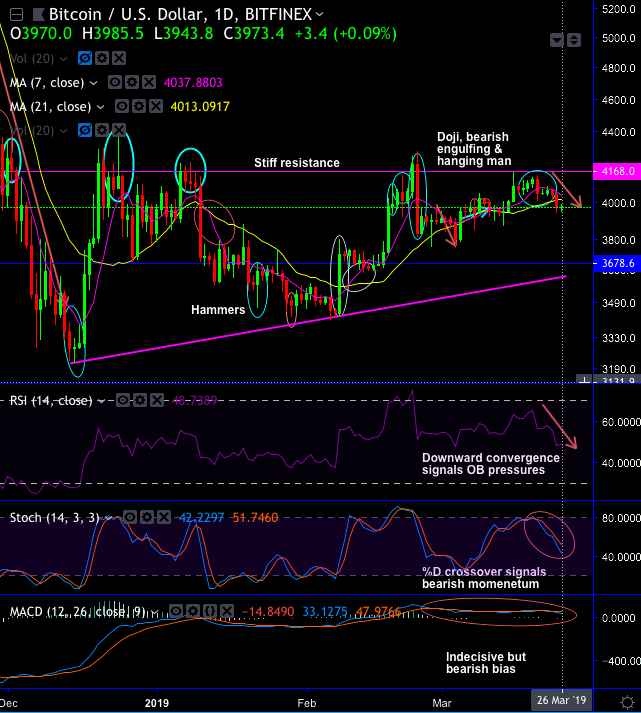Click the Stoch %K value 42.2297
This screenshot has width=641, height=713.
(x=201, y=518)
